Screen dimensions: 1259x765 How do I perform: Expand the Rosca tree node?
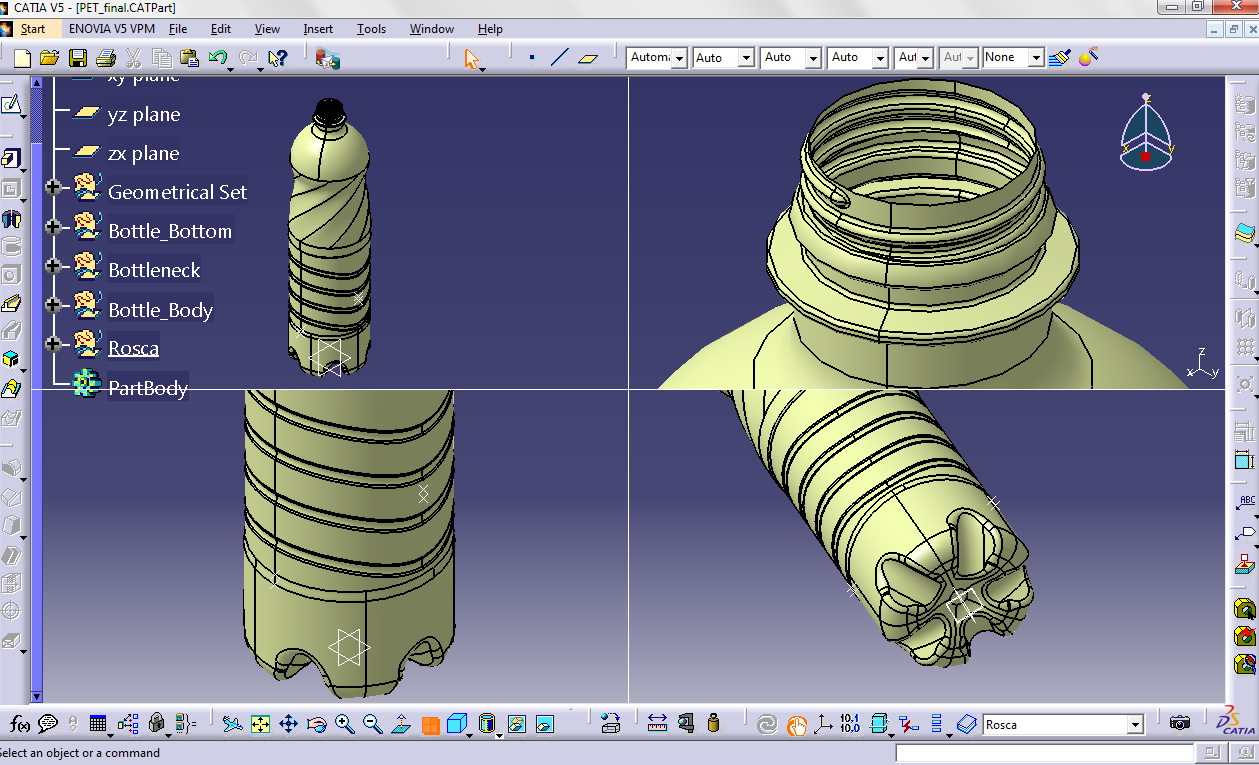[53, 344]
